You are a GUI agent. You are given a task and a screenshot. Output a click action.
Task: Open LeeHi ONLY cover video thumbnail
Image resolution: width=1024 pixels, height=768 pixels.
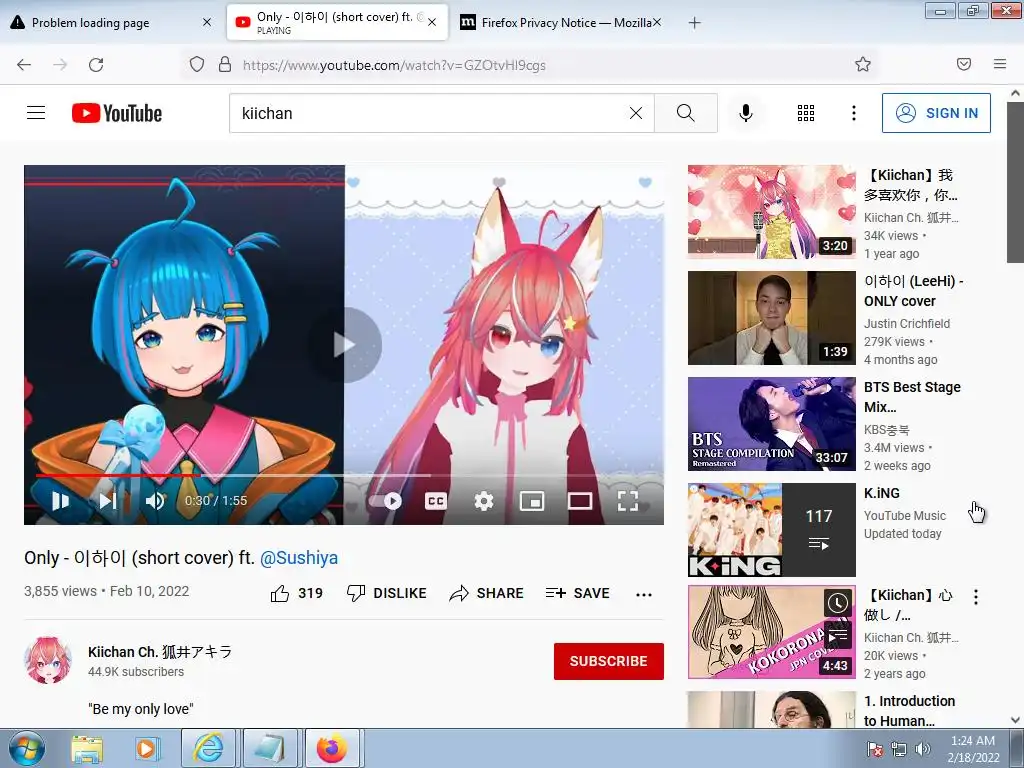(771, 317)
